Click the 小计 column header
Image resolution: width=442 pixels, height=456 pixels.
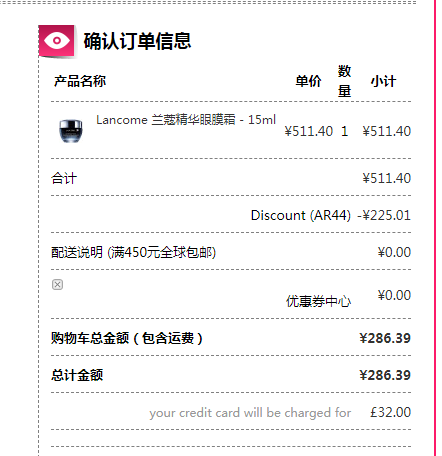point(383,81)
